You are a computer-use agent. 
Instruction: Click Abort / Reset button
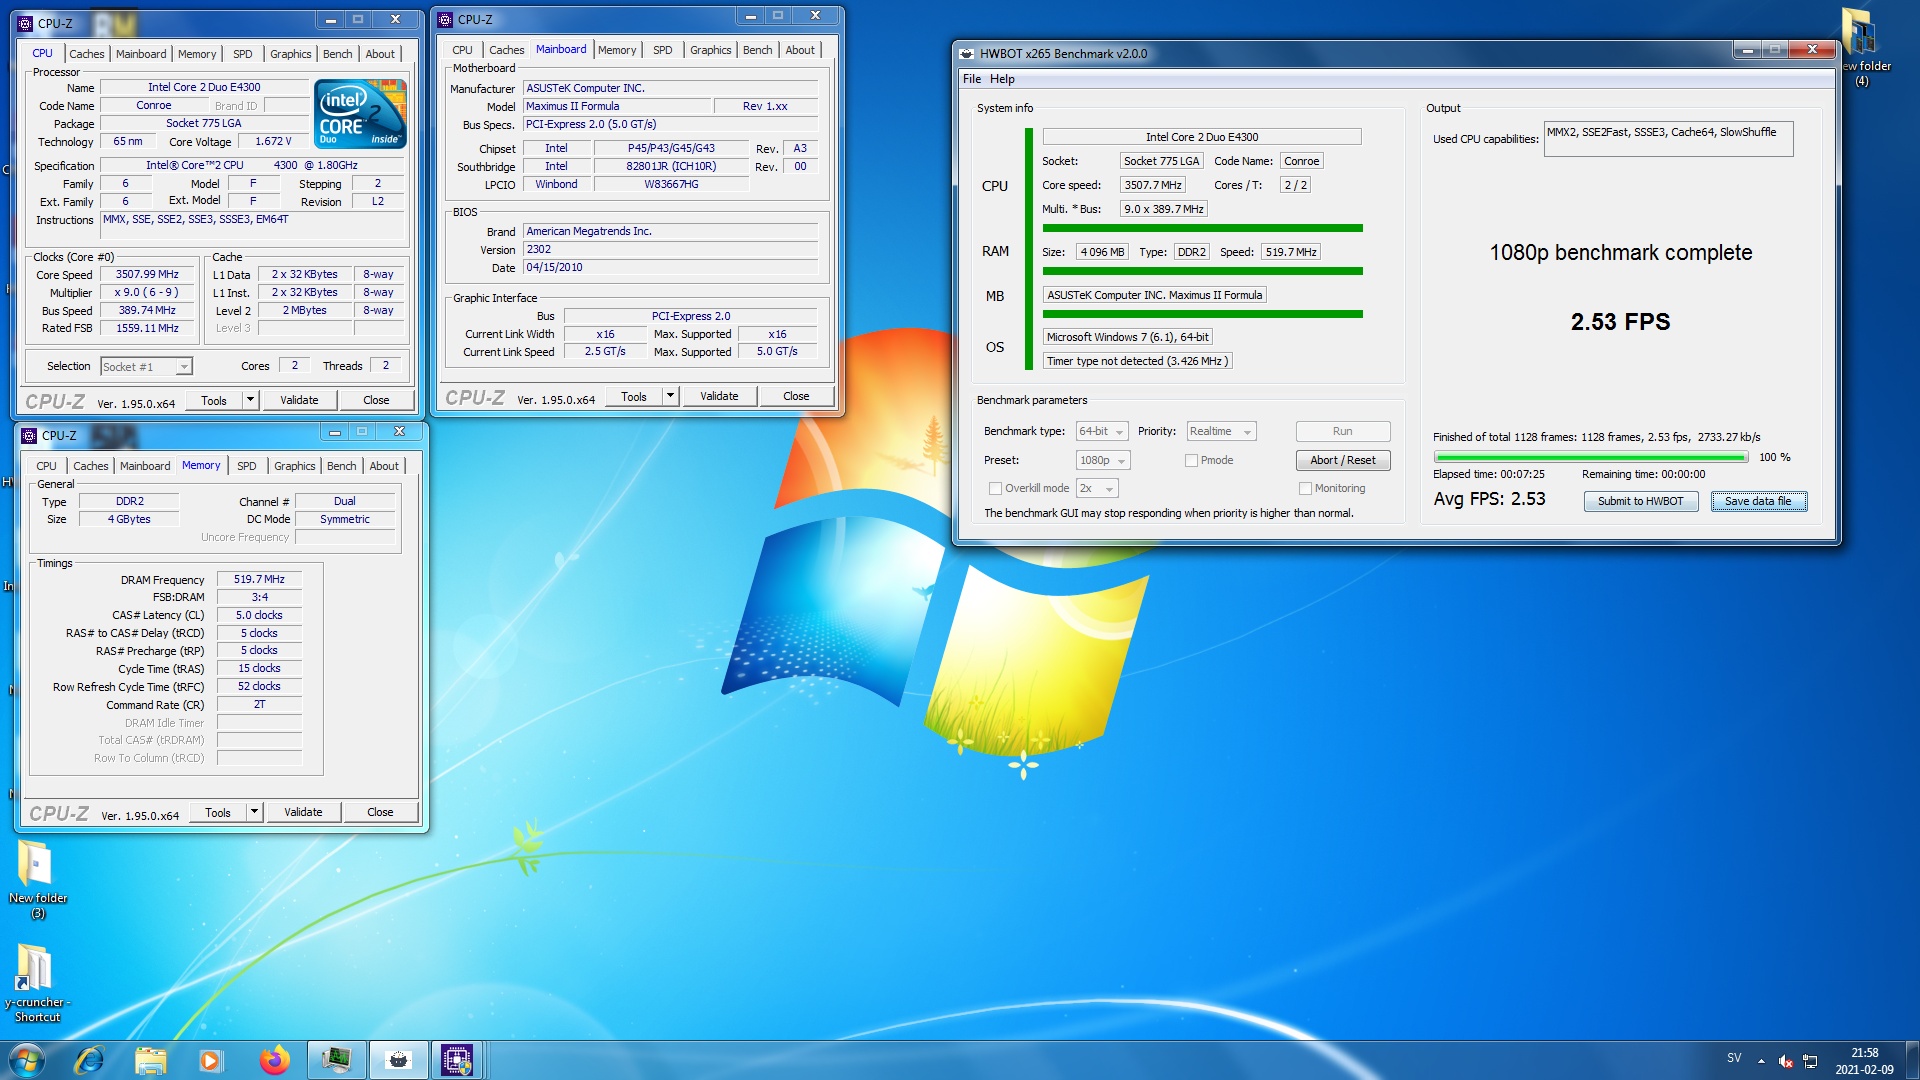pos(1343,461)
